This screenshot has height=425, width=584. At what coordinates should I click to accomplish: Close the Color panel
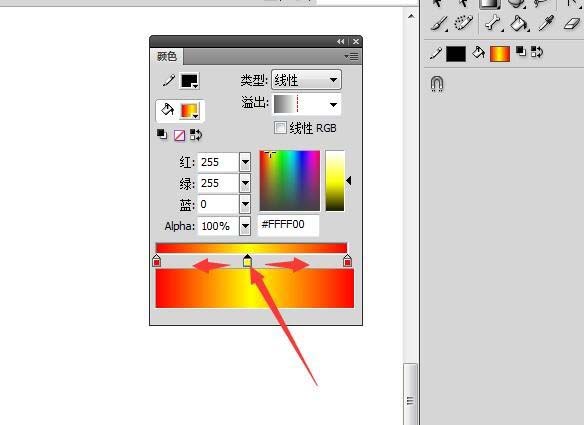[356, 42]
